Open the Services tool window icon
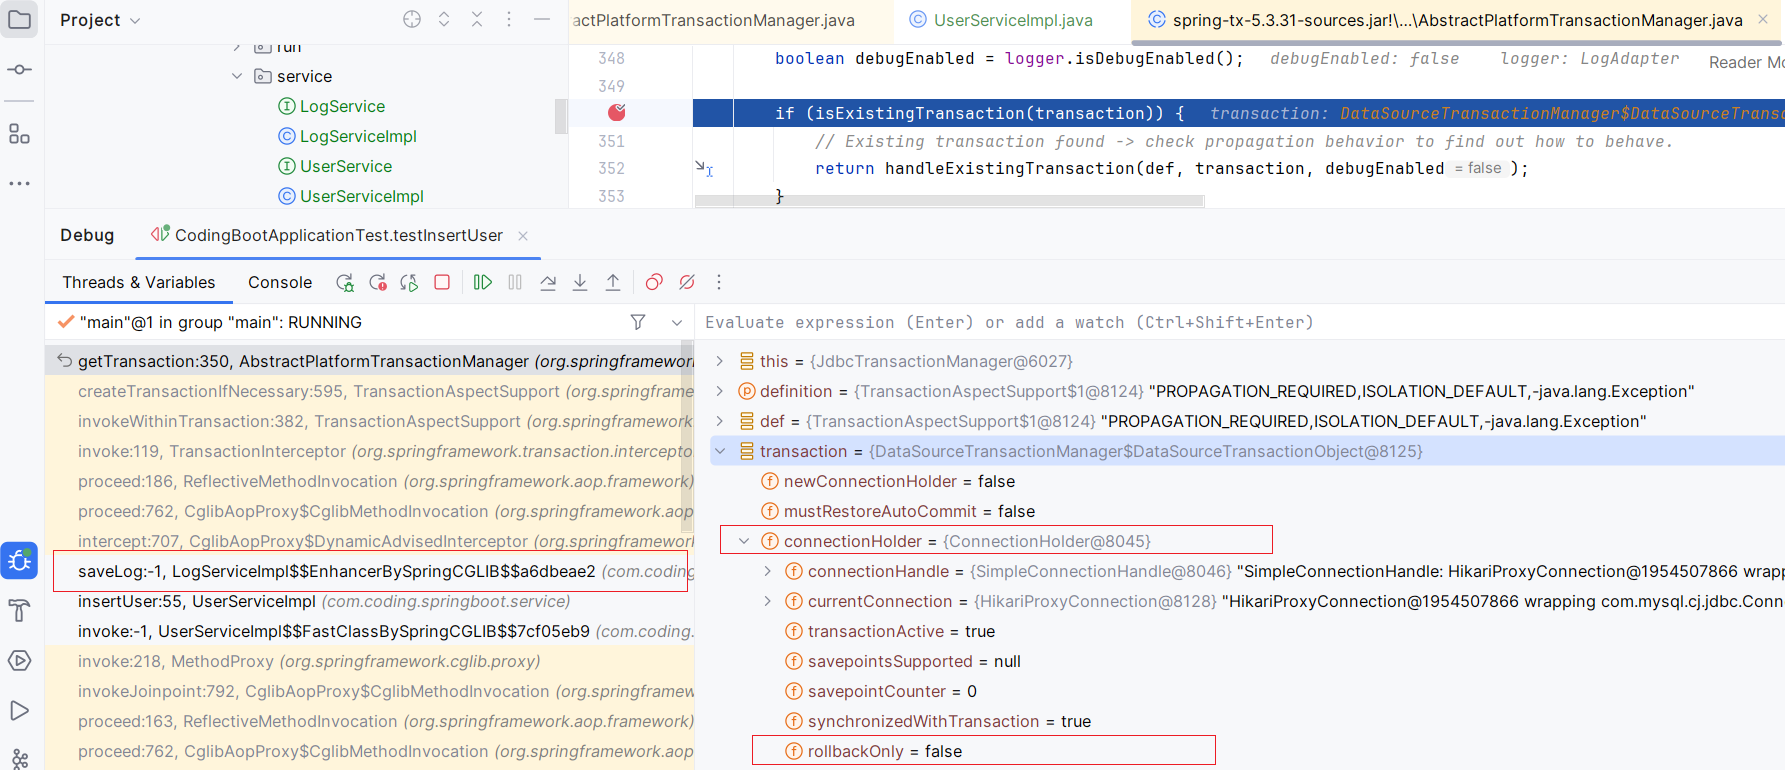1785x770 pixels. tap(19, 660)
